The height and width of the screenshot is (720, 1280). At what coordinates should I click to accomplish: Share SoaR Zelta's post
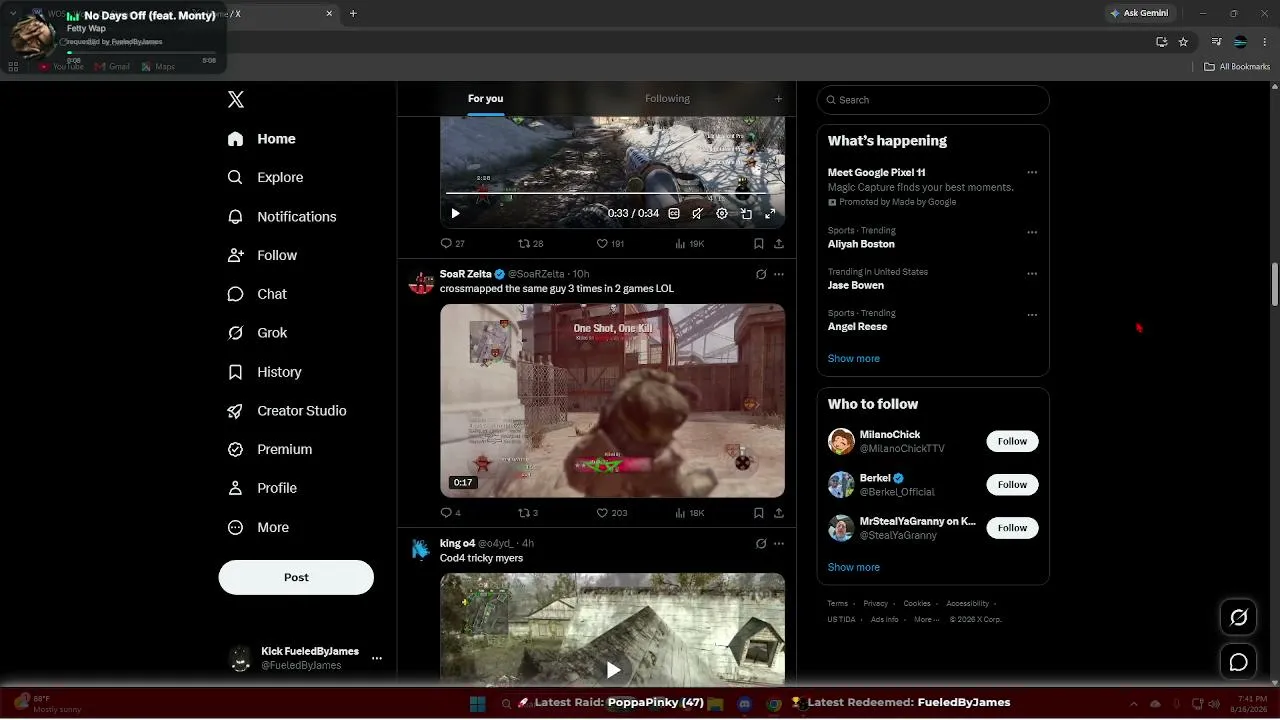(x=779, y=513)
